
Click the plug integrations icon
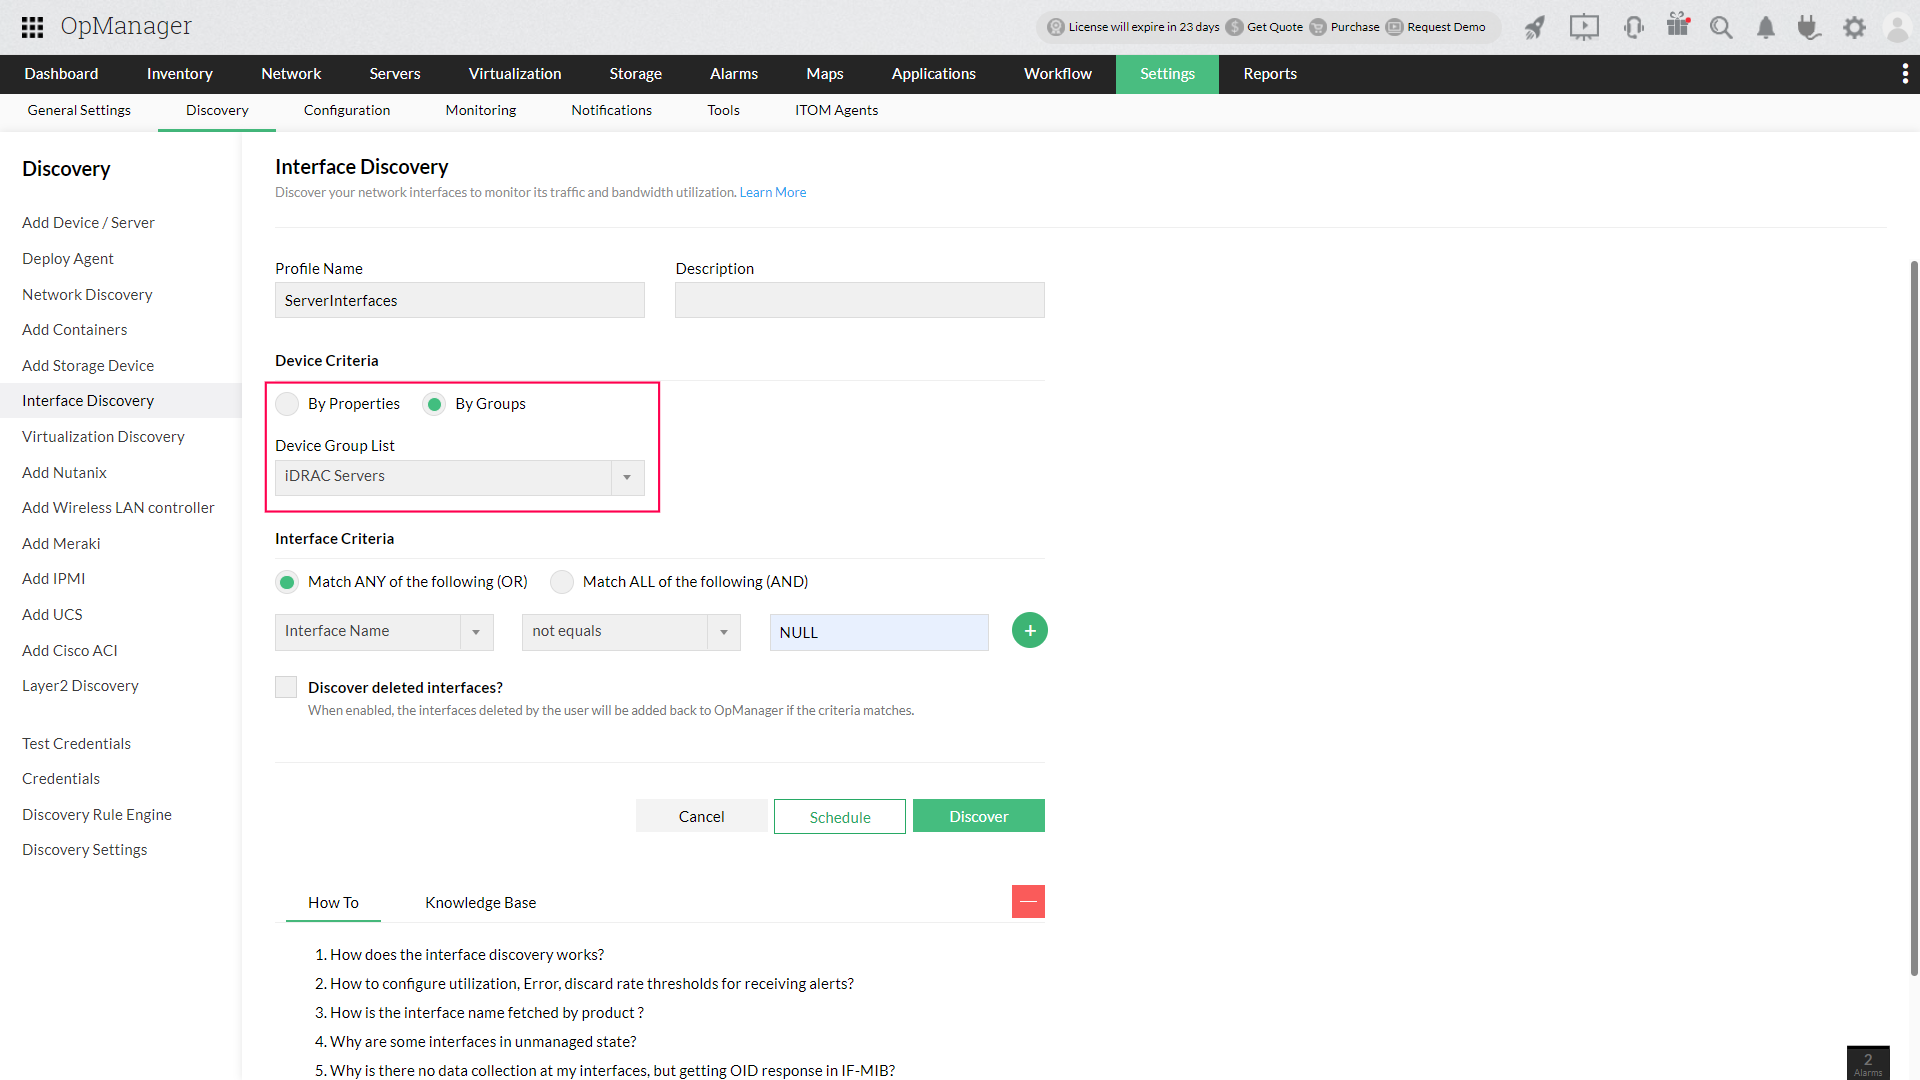(1808, 27)
